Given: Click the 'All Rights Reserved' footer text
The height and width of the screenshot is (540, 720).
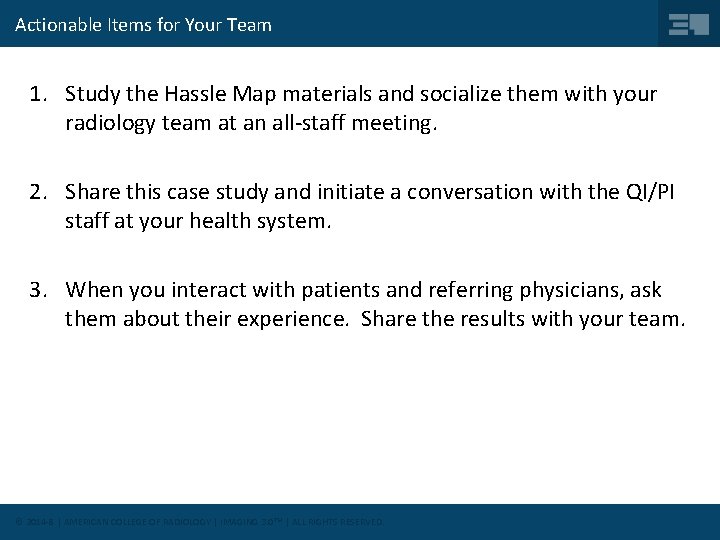Looking at the screenshot, I should coord(338,522).
